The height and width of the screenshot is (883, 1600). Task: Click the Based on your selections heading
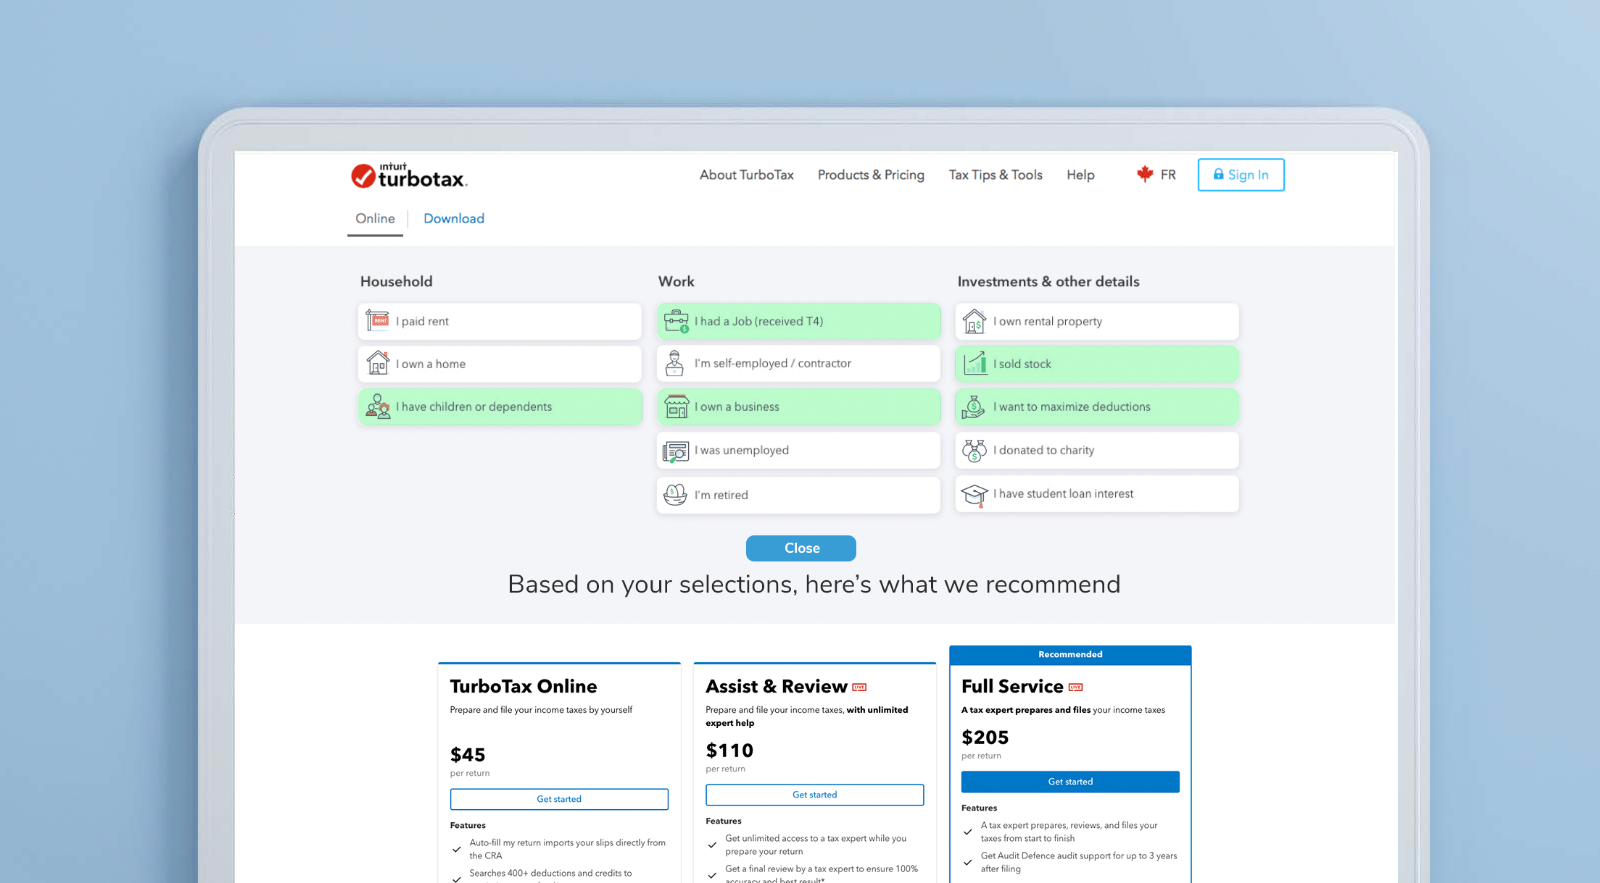pyautogui.click(x=814, y=584)
